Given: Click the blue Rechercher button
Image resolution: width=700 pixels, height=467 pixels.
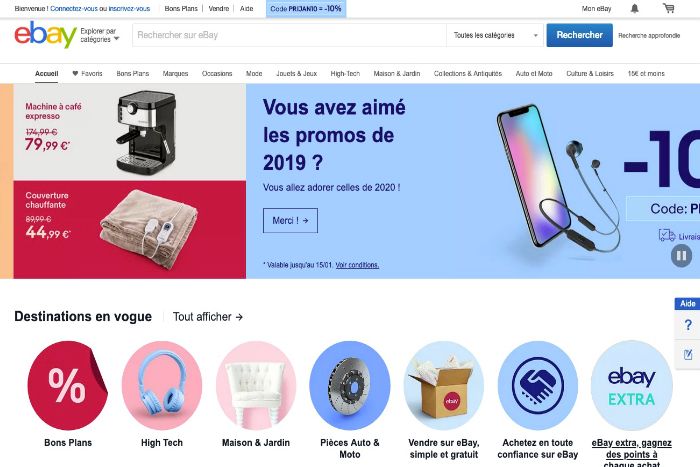Looking at the screenshot, I should (579, 35).
